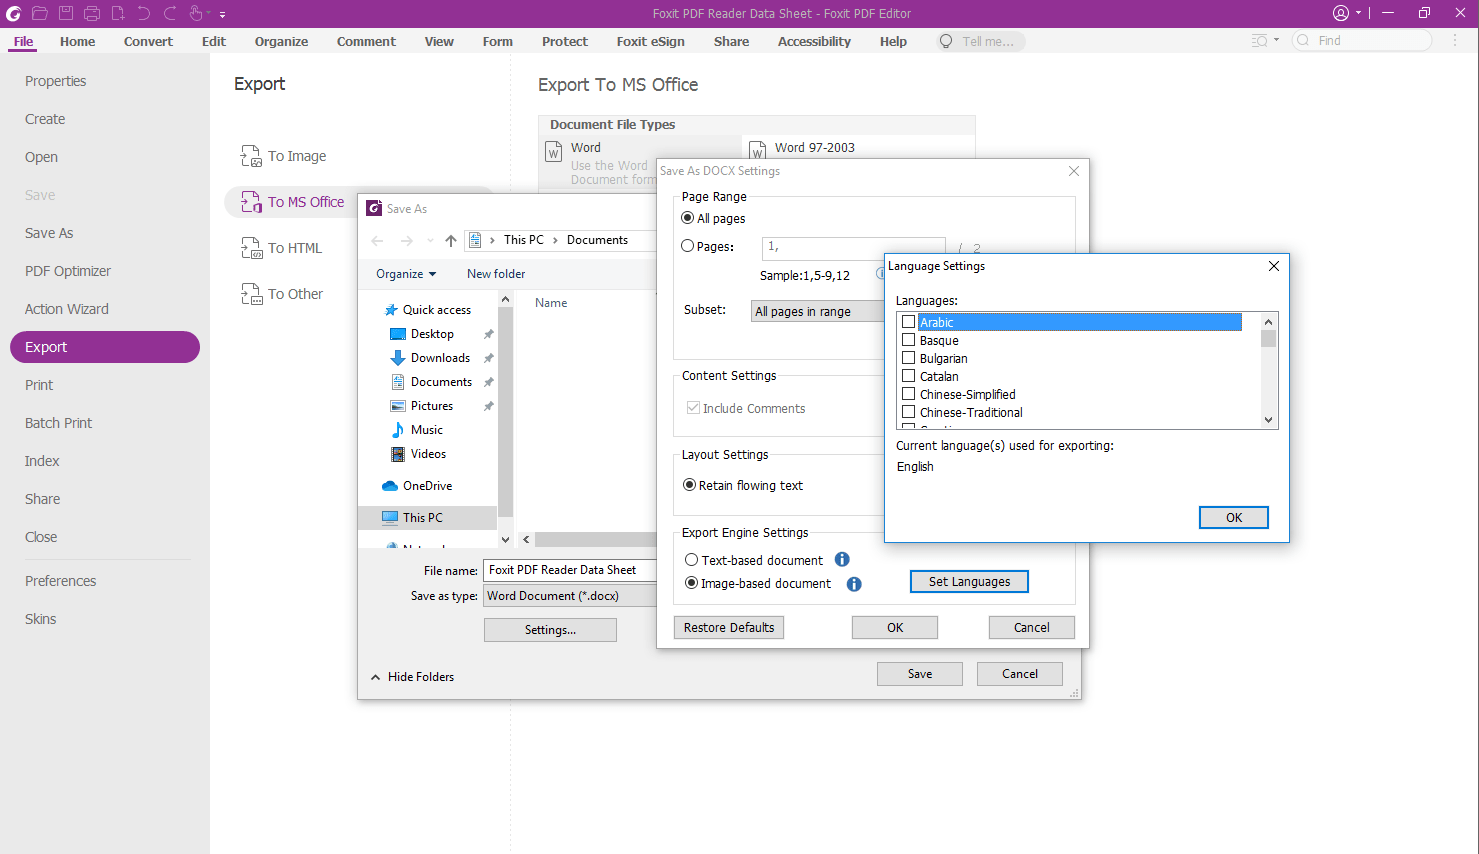Click OK in Language Settings dialog
Screen dimensions: 1479x854
click(1233, 517)
